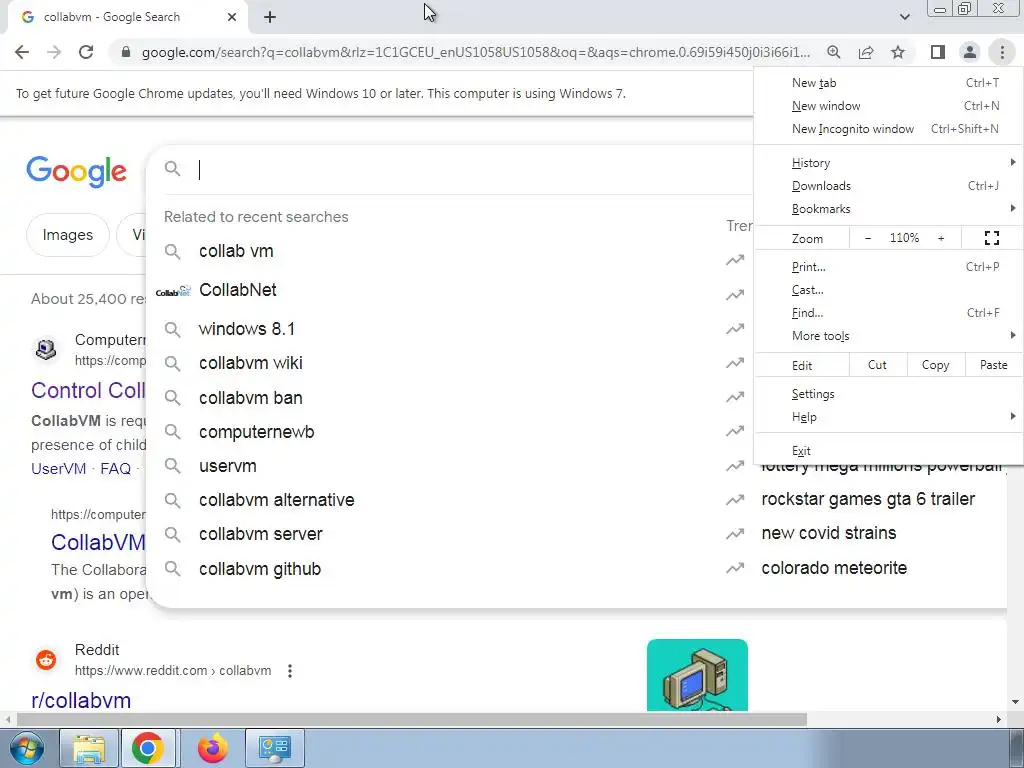This screenshot has height=768, width=1024.
Task: Click the Reddit favicon
Action: pyautogui.click(x=46, y=660)
